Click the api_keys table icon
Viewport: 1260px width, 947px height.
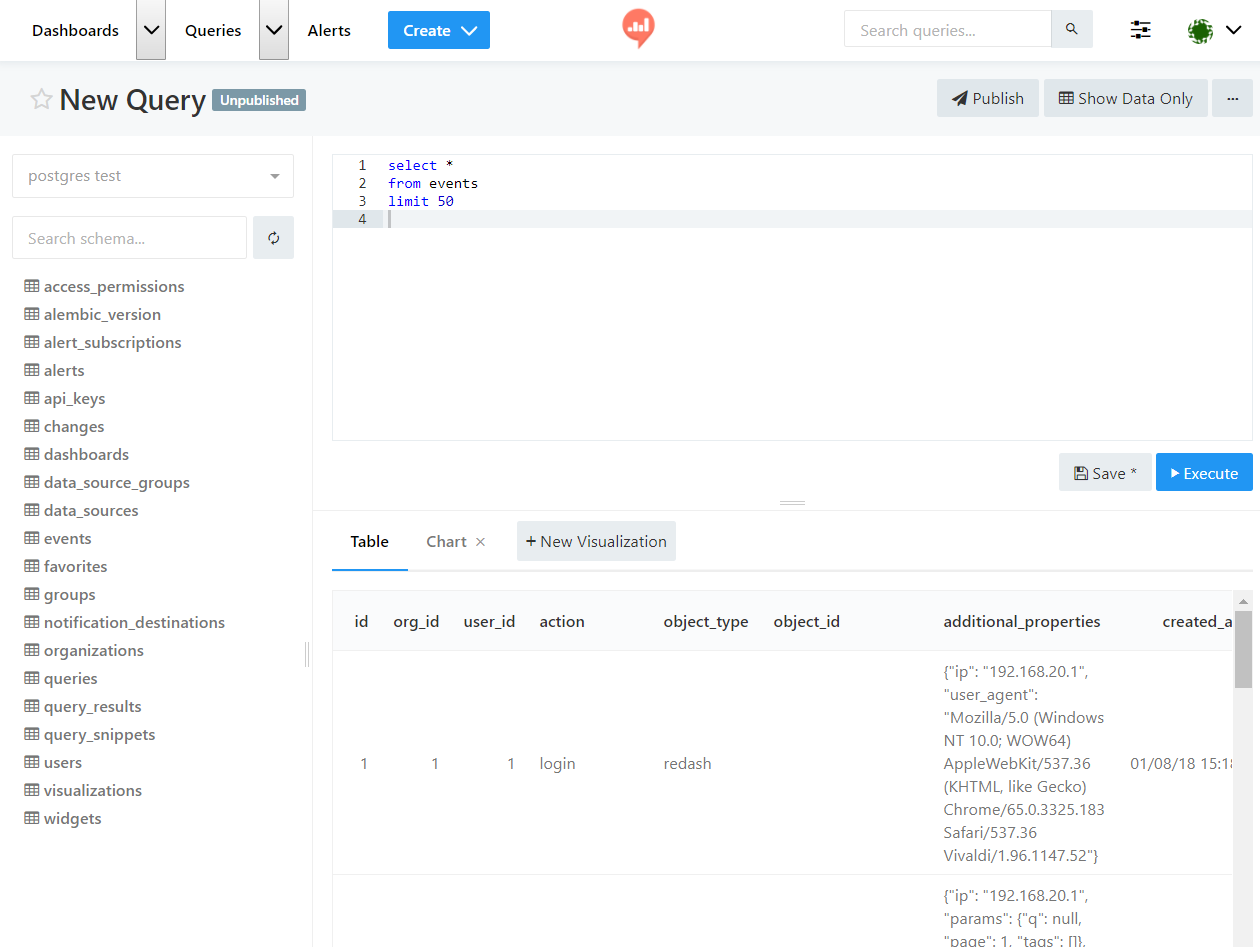32,399
